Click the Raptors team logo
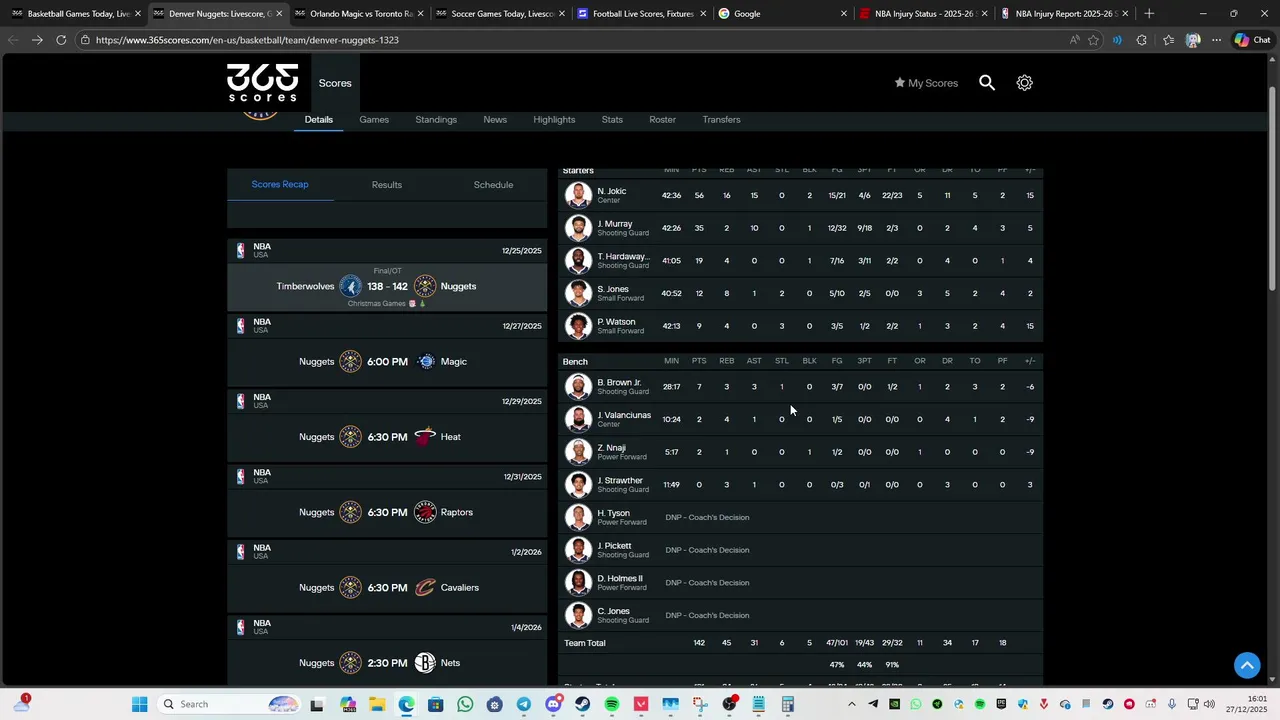This screenshot has height=720, width=1280. [x=425, y=512]
